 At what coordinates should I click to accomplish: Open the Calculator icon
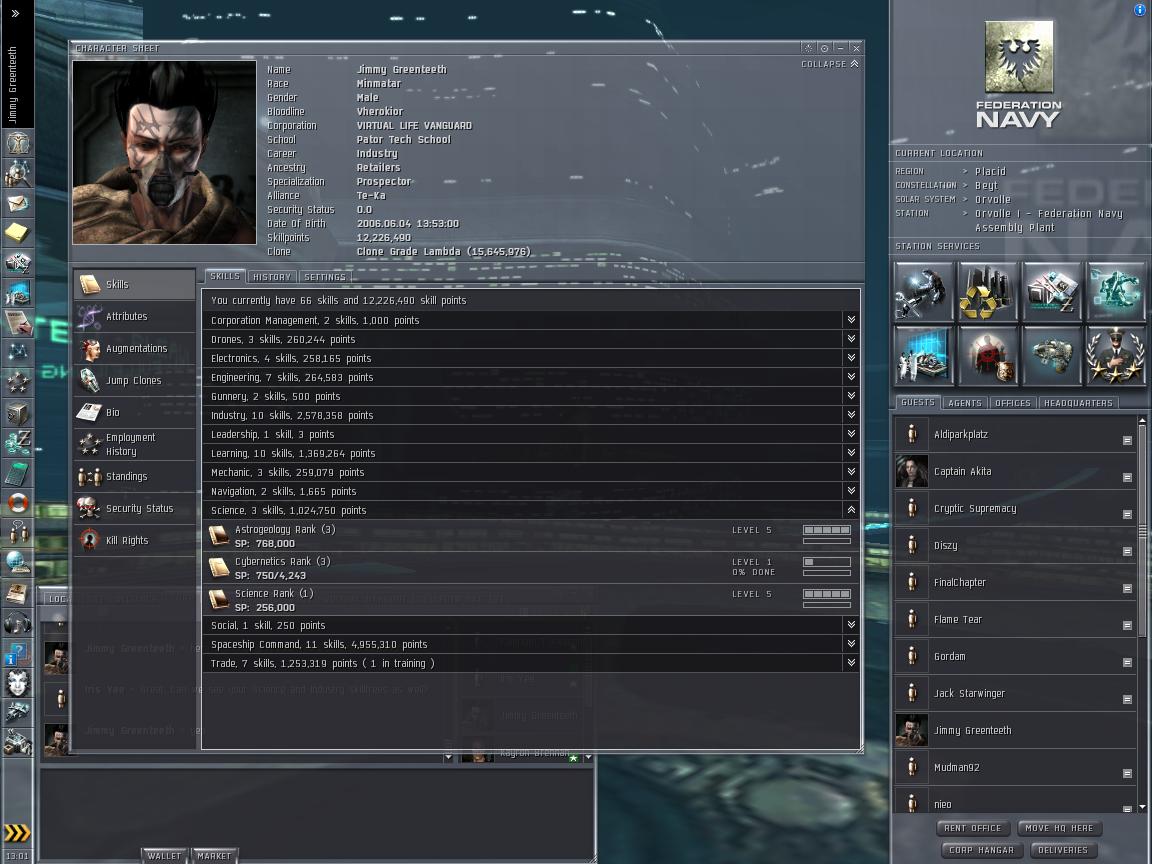click(17, 473)
